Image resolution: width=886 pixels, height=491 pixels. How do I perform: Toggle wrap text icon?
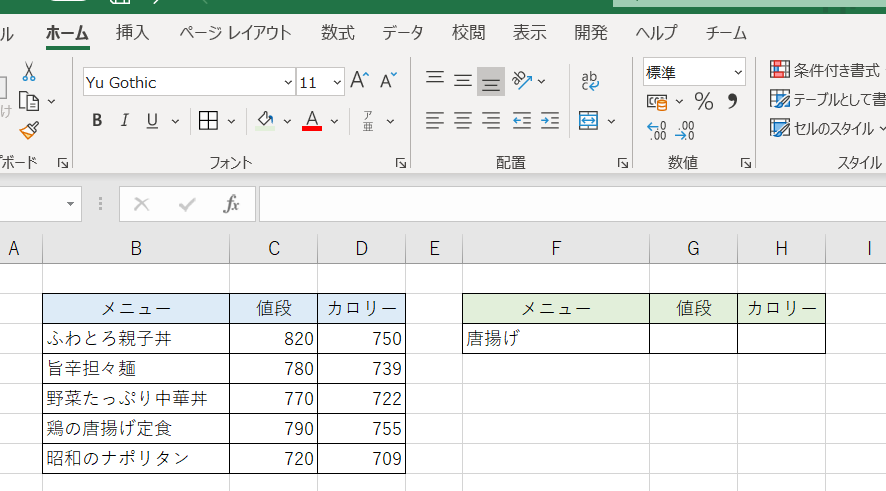(590, 81)
